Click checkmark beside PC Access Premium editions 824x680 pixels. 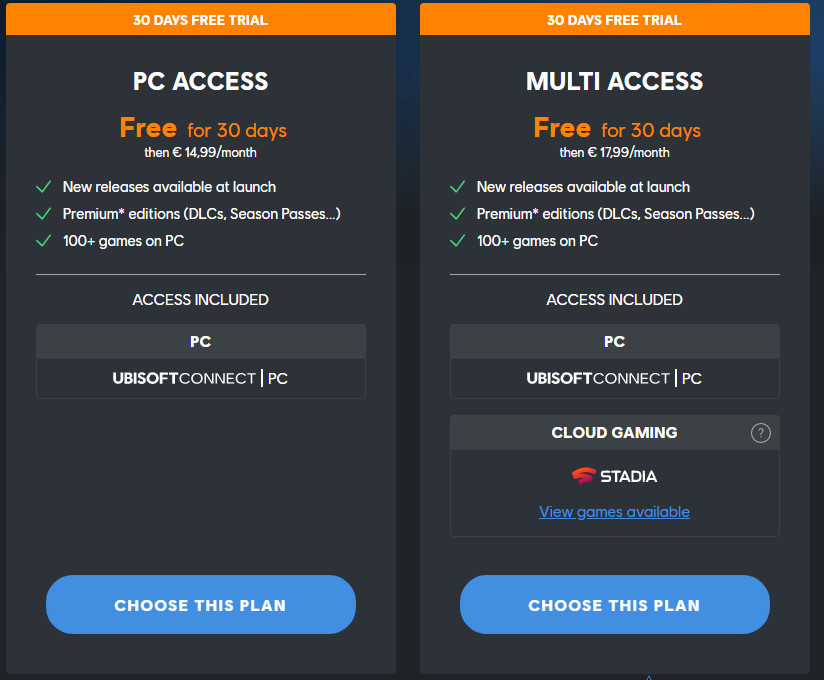tap(43, 214)
